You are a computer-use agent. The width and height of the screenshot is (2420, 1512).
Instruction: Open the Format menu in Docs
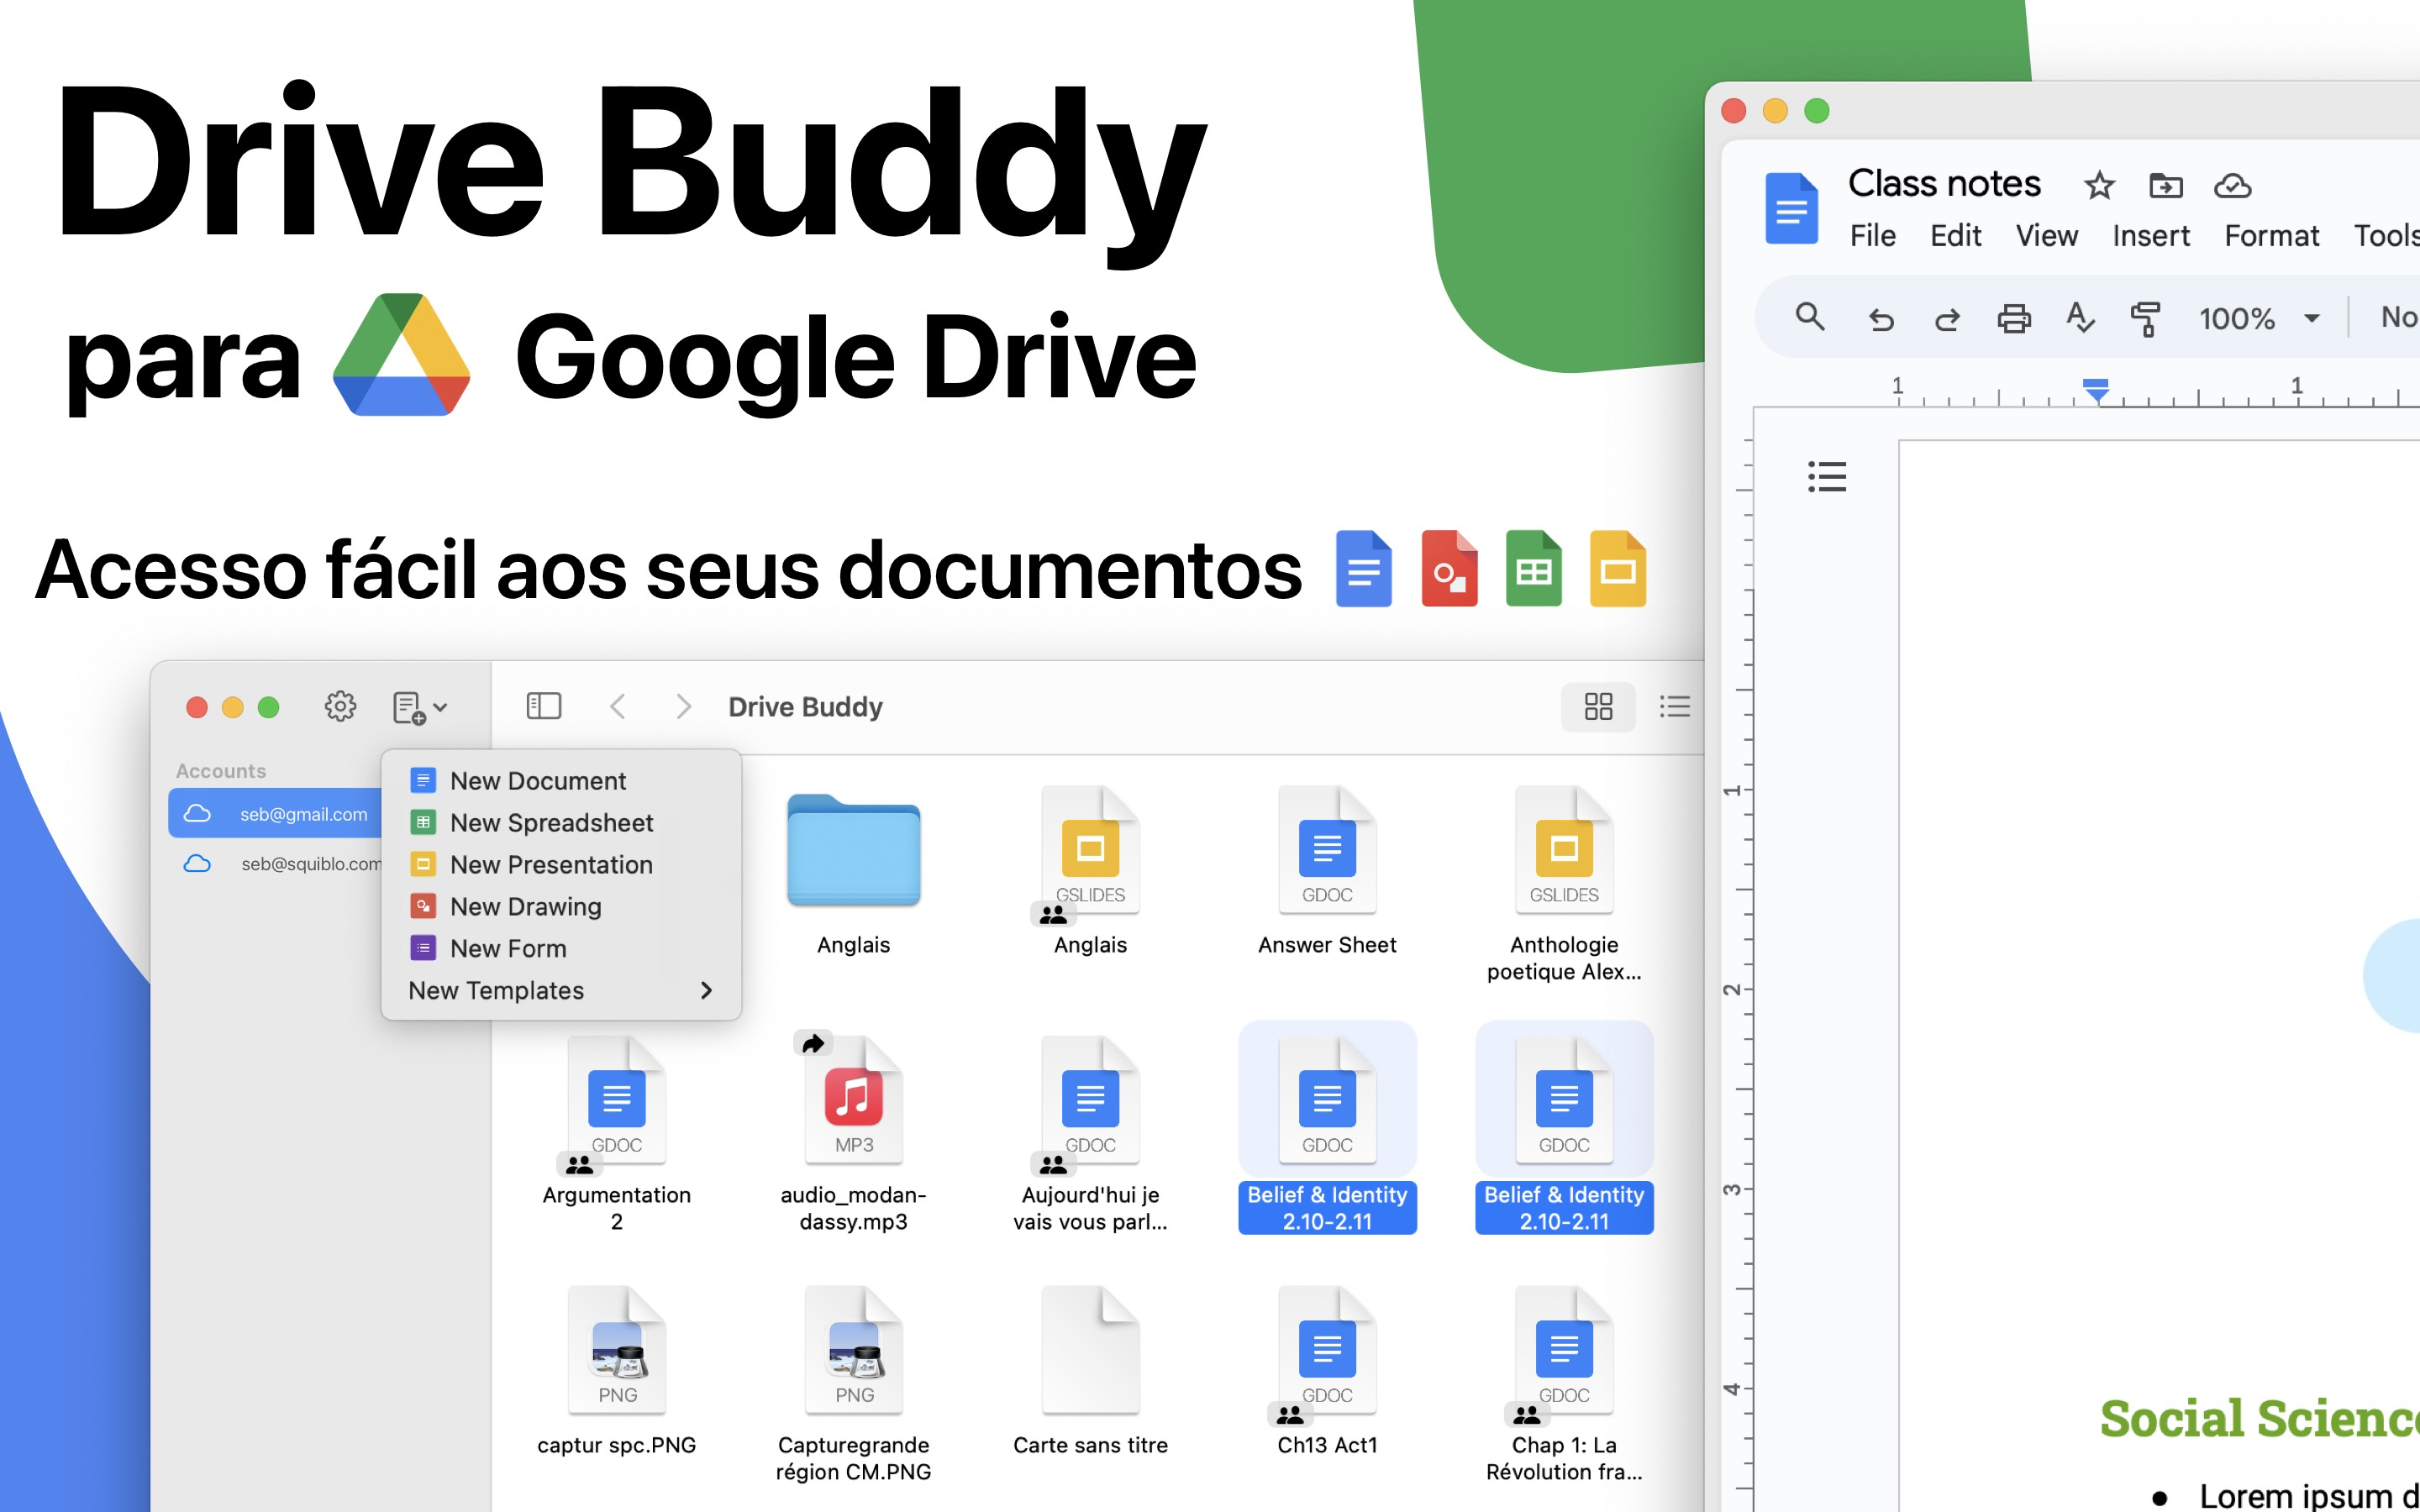2271,236
